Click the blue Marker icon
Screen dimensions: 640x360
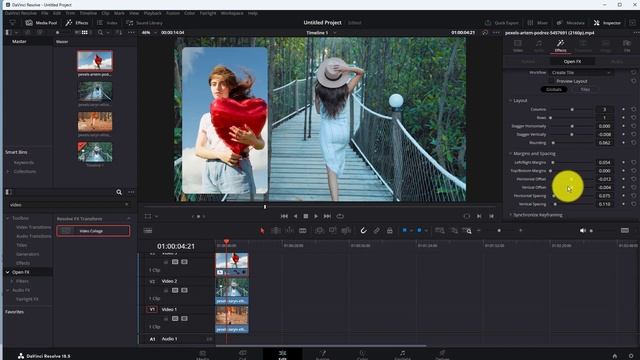point(419,231)
